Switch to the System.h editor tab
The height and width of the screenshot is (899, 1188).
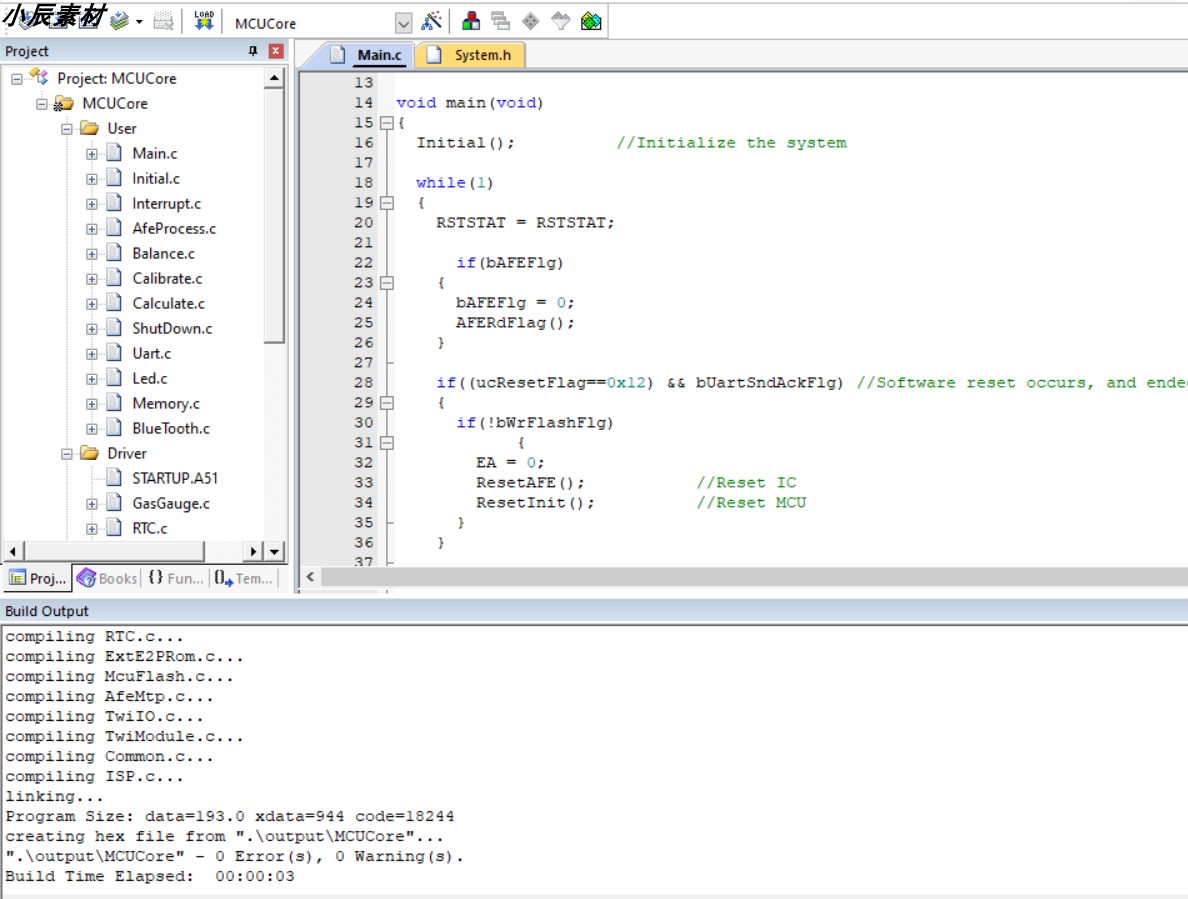tap(481, 56)
